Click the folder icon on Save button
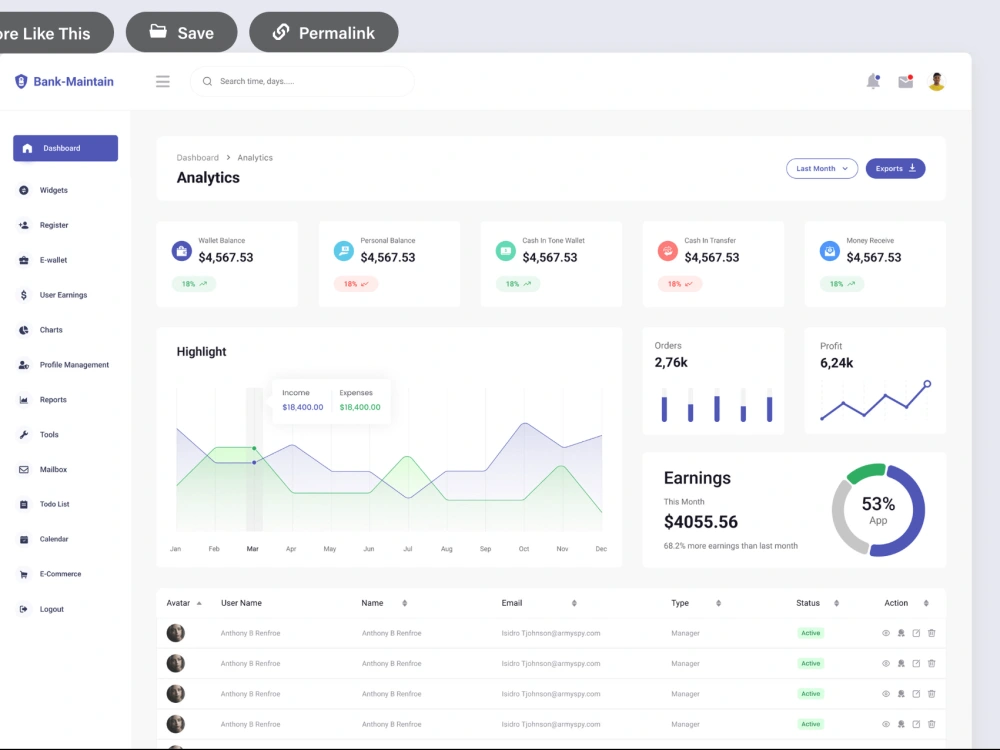Screen dimensions: 1000x750 tap(158, 31)
